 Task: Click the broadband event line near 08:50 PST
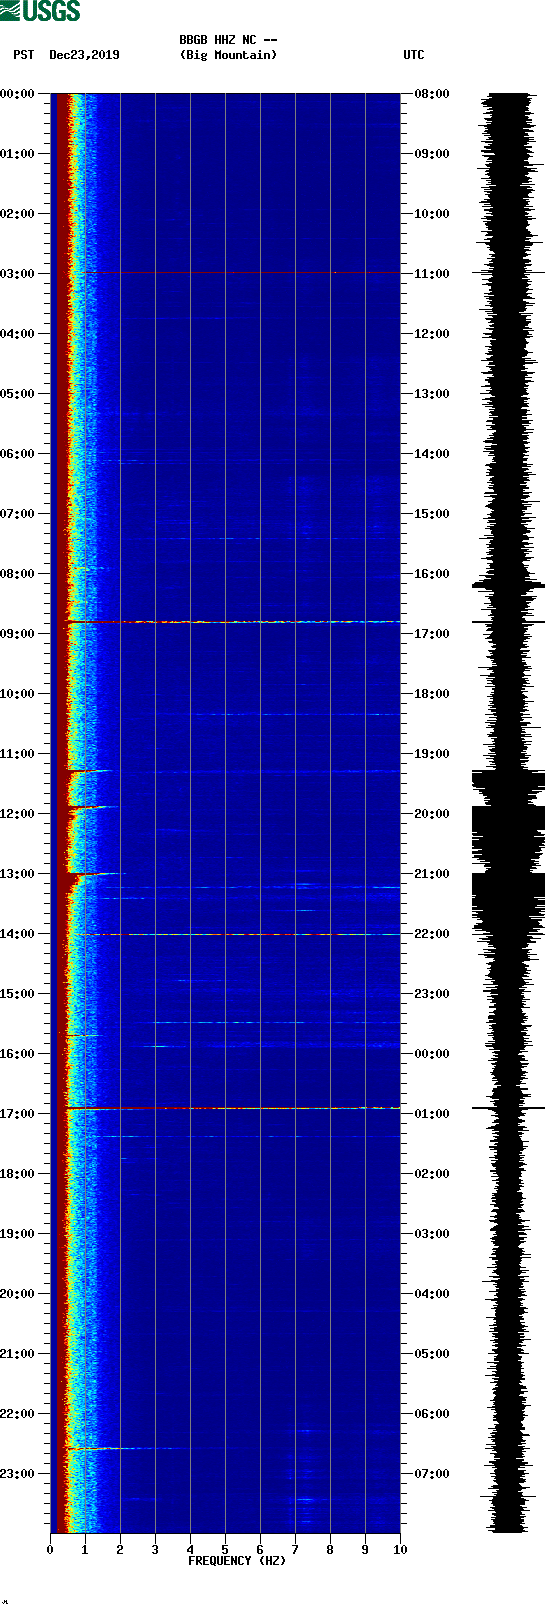[232, 622]
